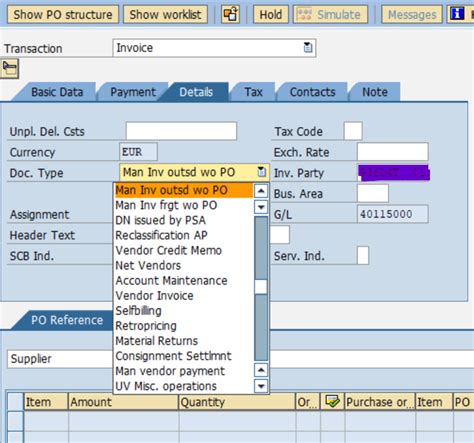Image resolution: width=474 pixels, height=443 pixels.
Task: Click the dropdown list's bottom scroll down arrow
Action: click(x=261, y=386)
